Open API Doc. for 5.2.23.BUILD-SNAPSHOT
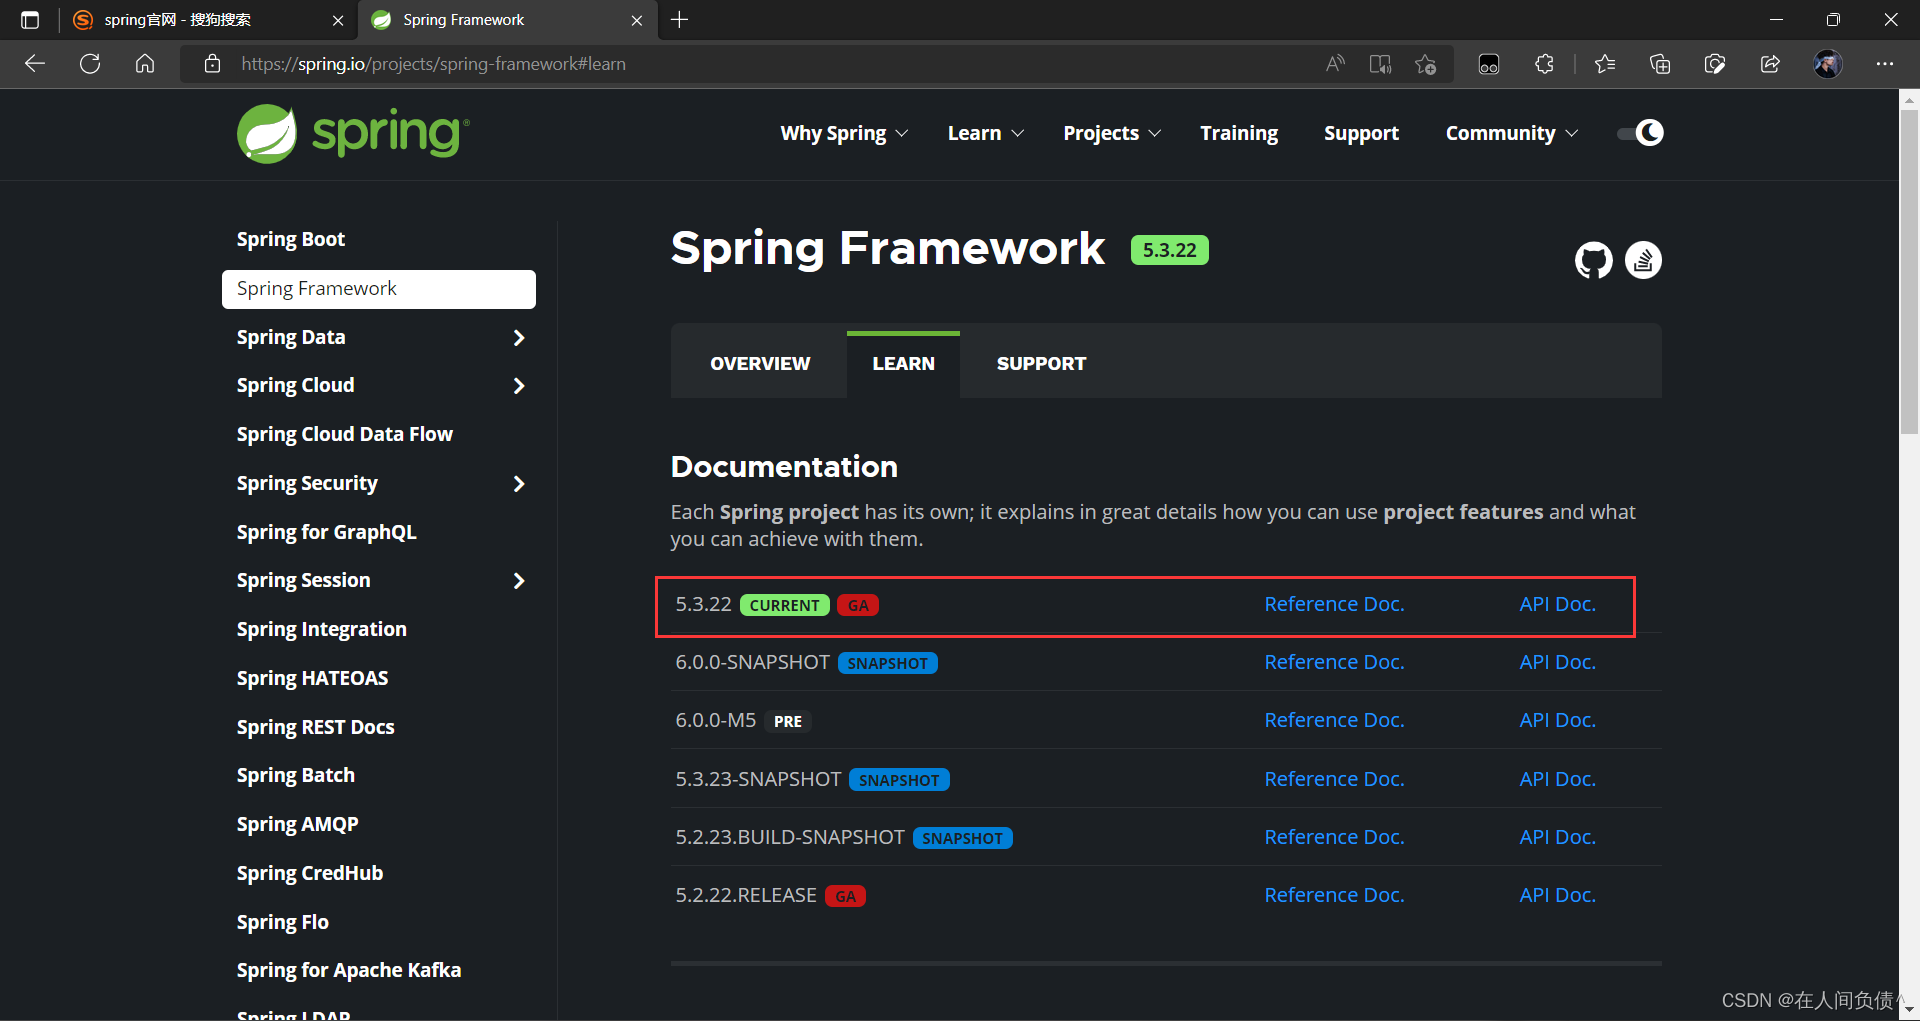The width and height of the screenshot is (1920, 1021). [1557, 837]
